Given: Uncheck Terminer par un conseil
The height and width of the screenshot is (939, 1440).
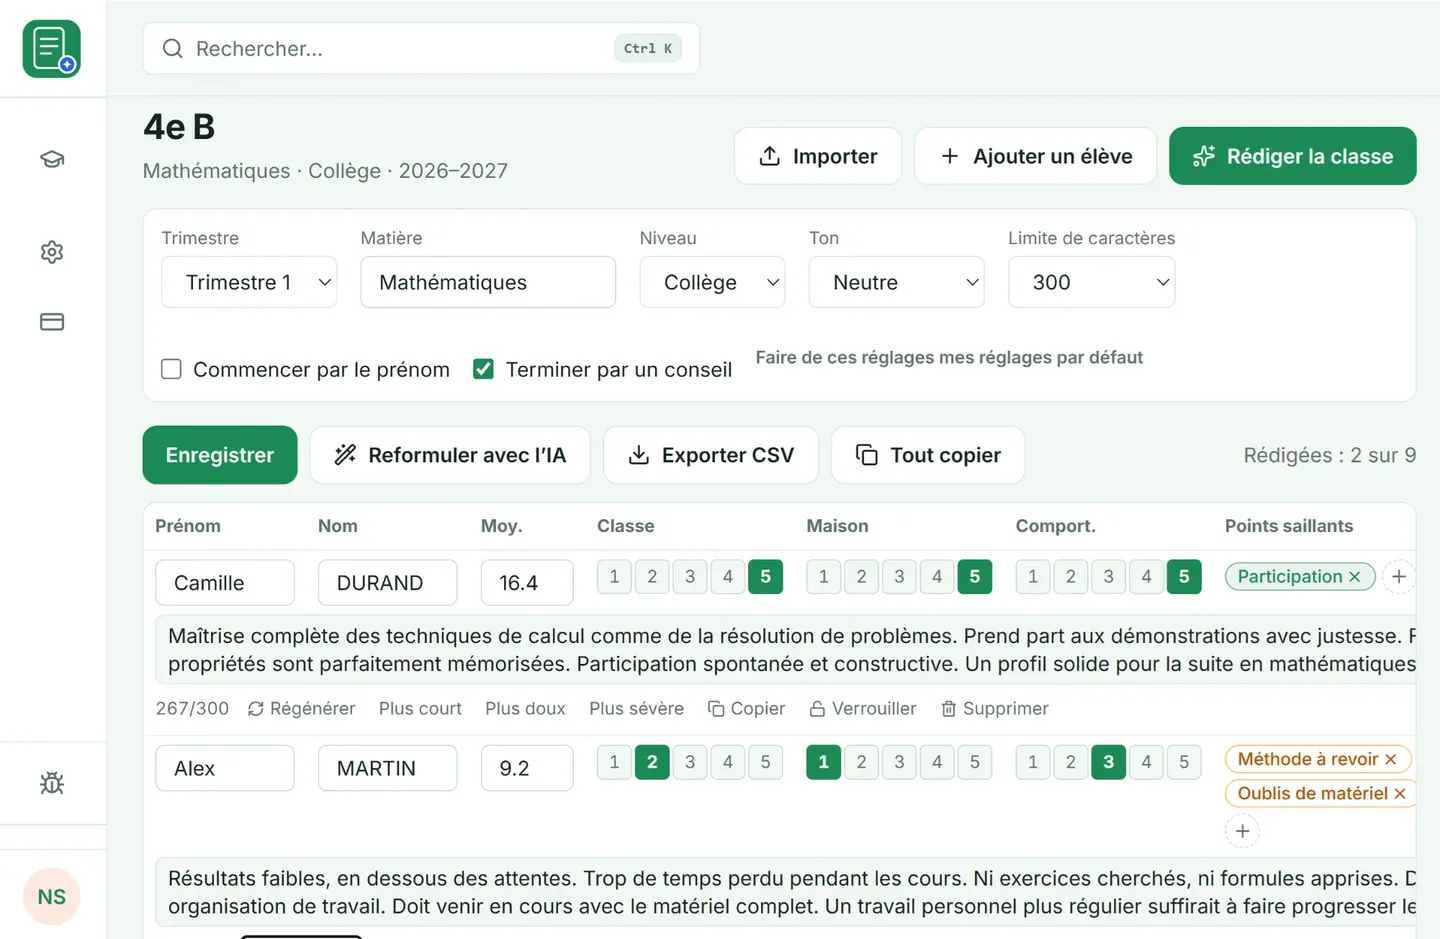Looking at the screenshot, I should click(483, 369).
